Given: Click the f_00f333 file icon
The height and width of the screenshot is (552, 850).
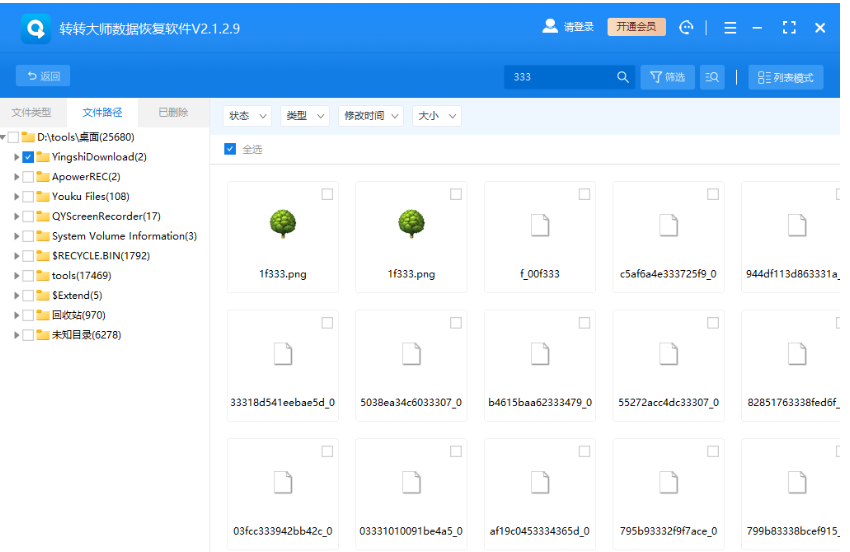Looking at the screenshot, I should (540, 225).
